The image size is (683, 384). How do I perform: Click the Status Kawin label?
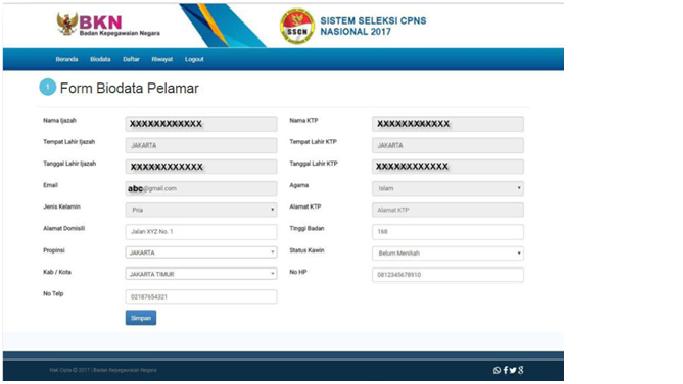click(x=307, y=250)
